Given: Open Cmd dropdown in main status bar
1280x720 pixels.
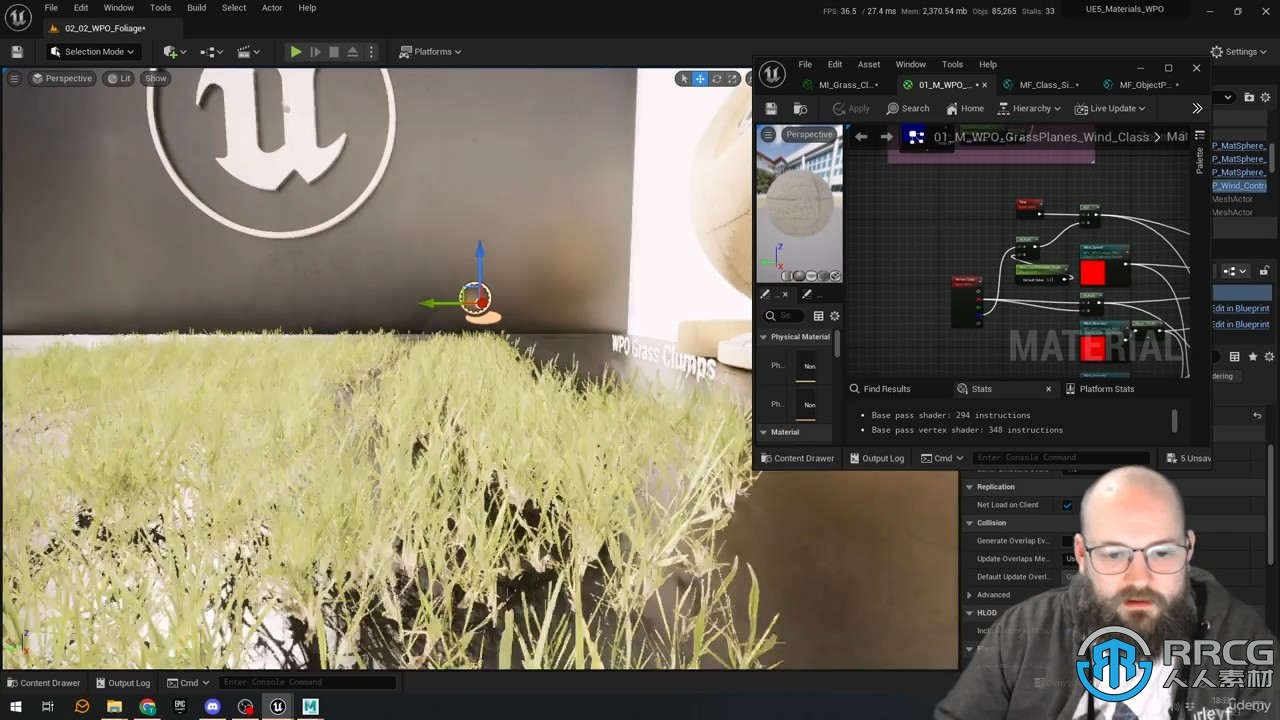Looking at the screenshot, I should (189, 683).
